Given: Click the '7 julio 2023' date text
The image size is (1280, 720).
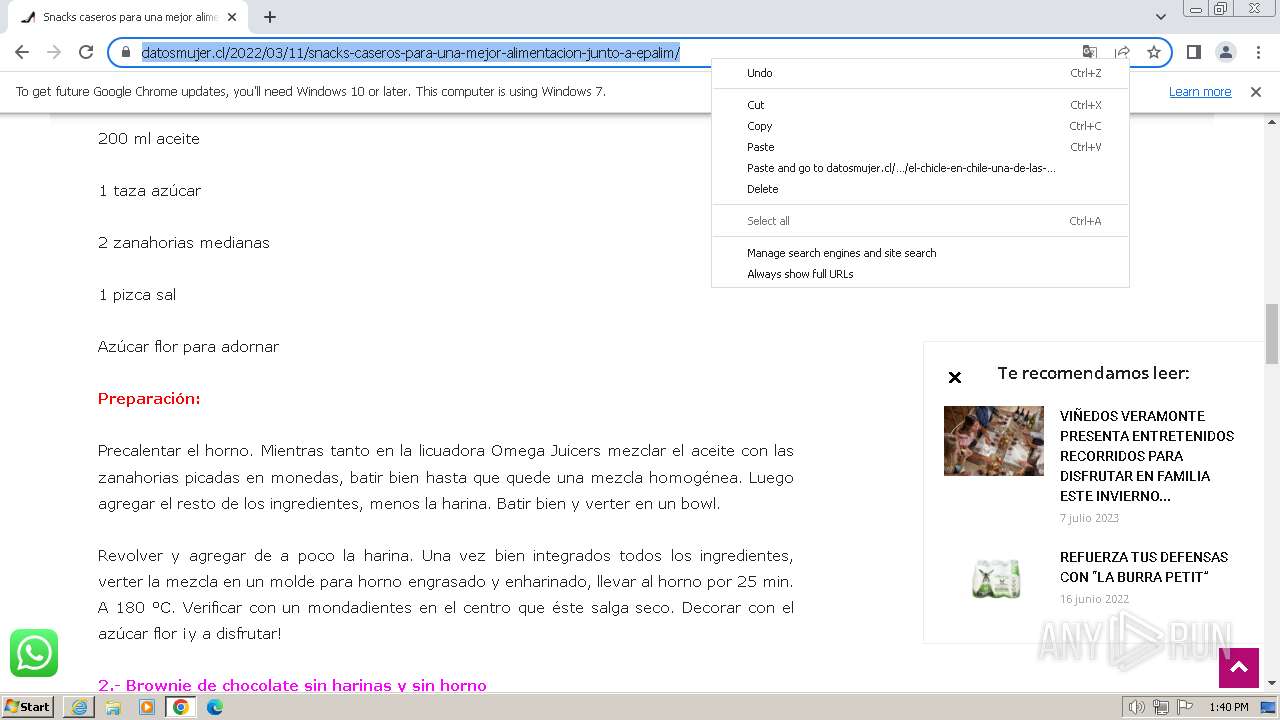Looking at the screenshot, I should point(1089,518).
